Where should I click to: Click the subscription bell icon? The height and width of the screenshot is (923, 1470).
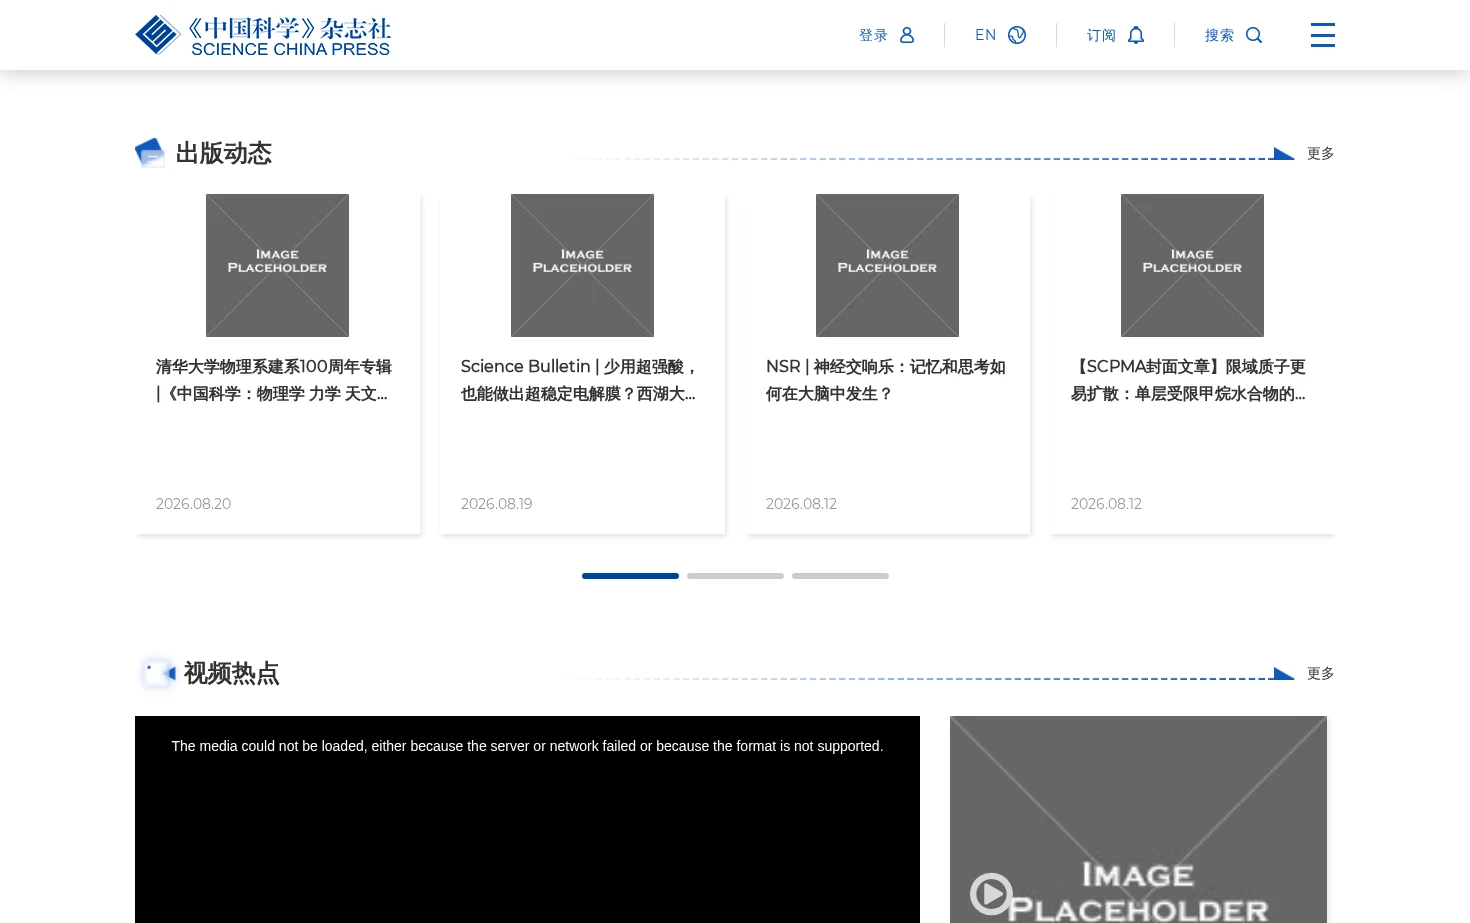tap(1136, 35)
